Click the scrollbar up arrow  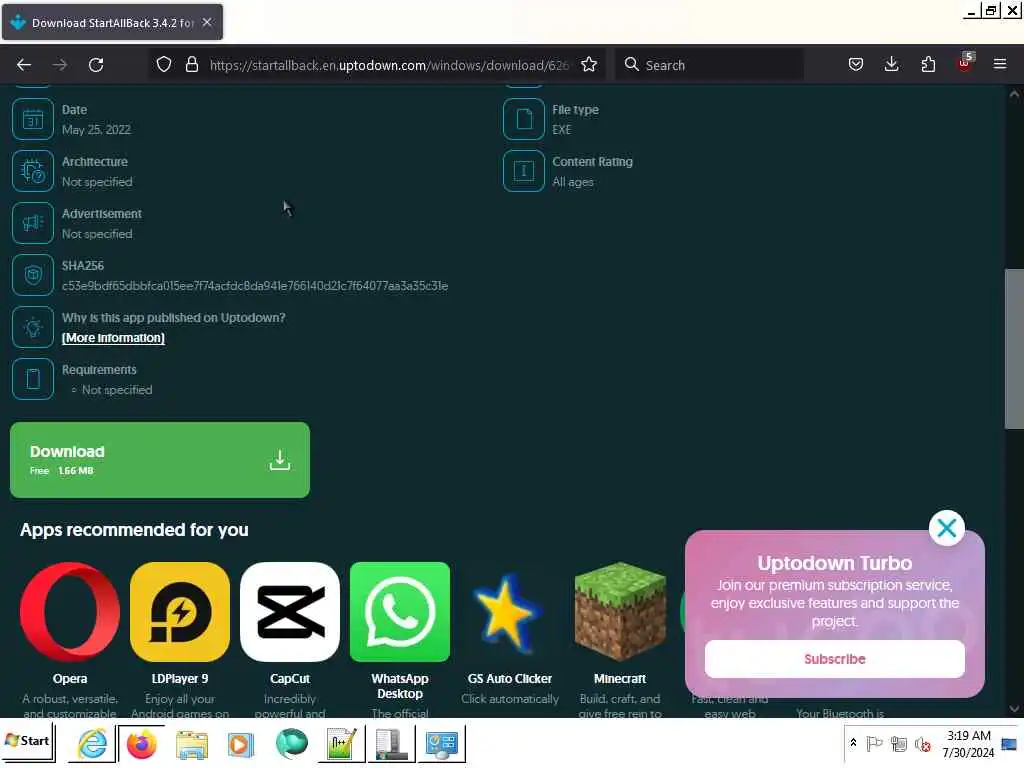[1014, 93]
